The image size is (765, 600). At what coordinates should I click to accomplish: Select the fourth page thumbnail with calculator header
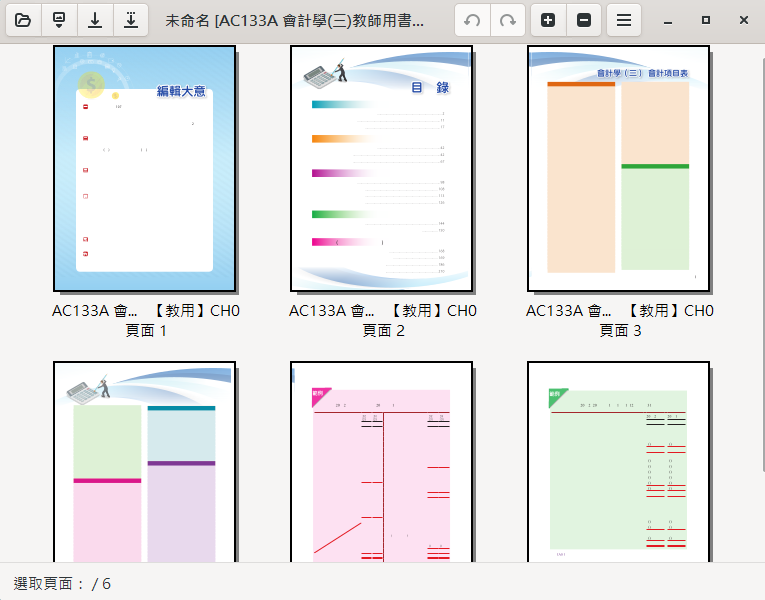tap(144, 462)
